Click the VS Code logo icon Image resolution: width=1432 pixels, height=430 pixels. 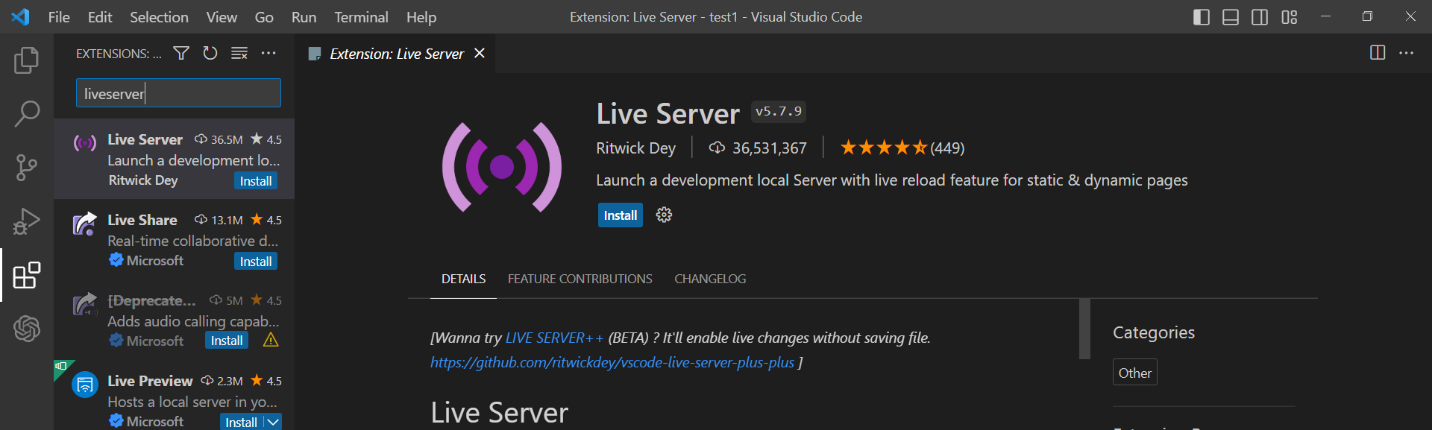[x=21, y=17]
